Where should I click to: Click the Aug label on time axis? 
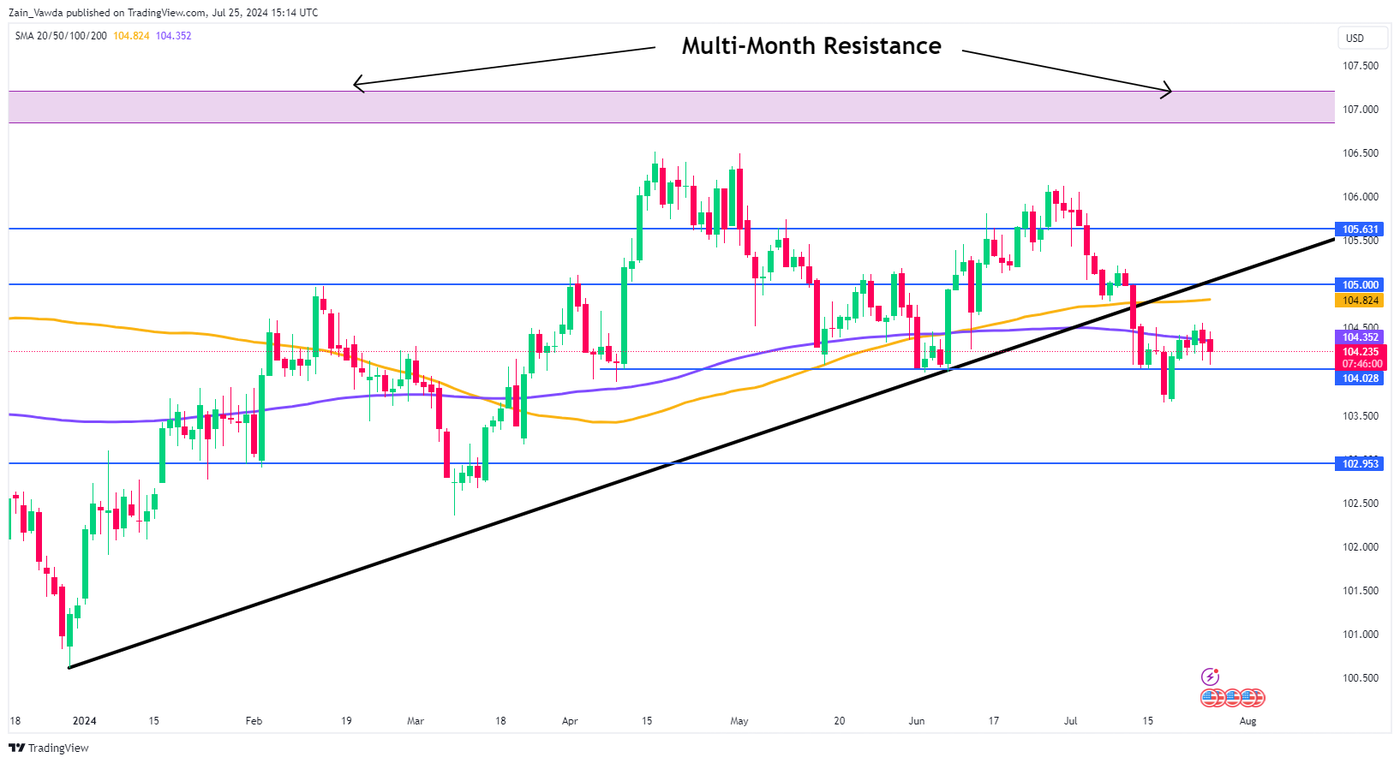coord(1247,720)
